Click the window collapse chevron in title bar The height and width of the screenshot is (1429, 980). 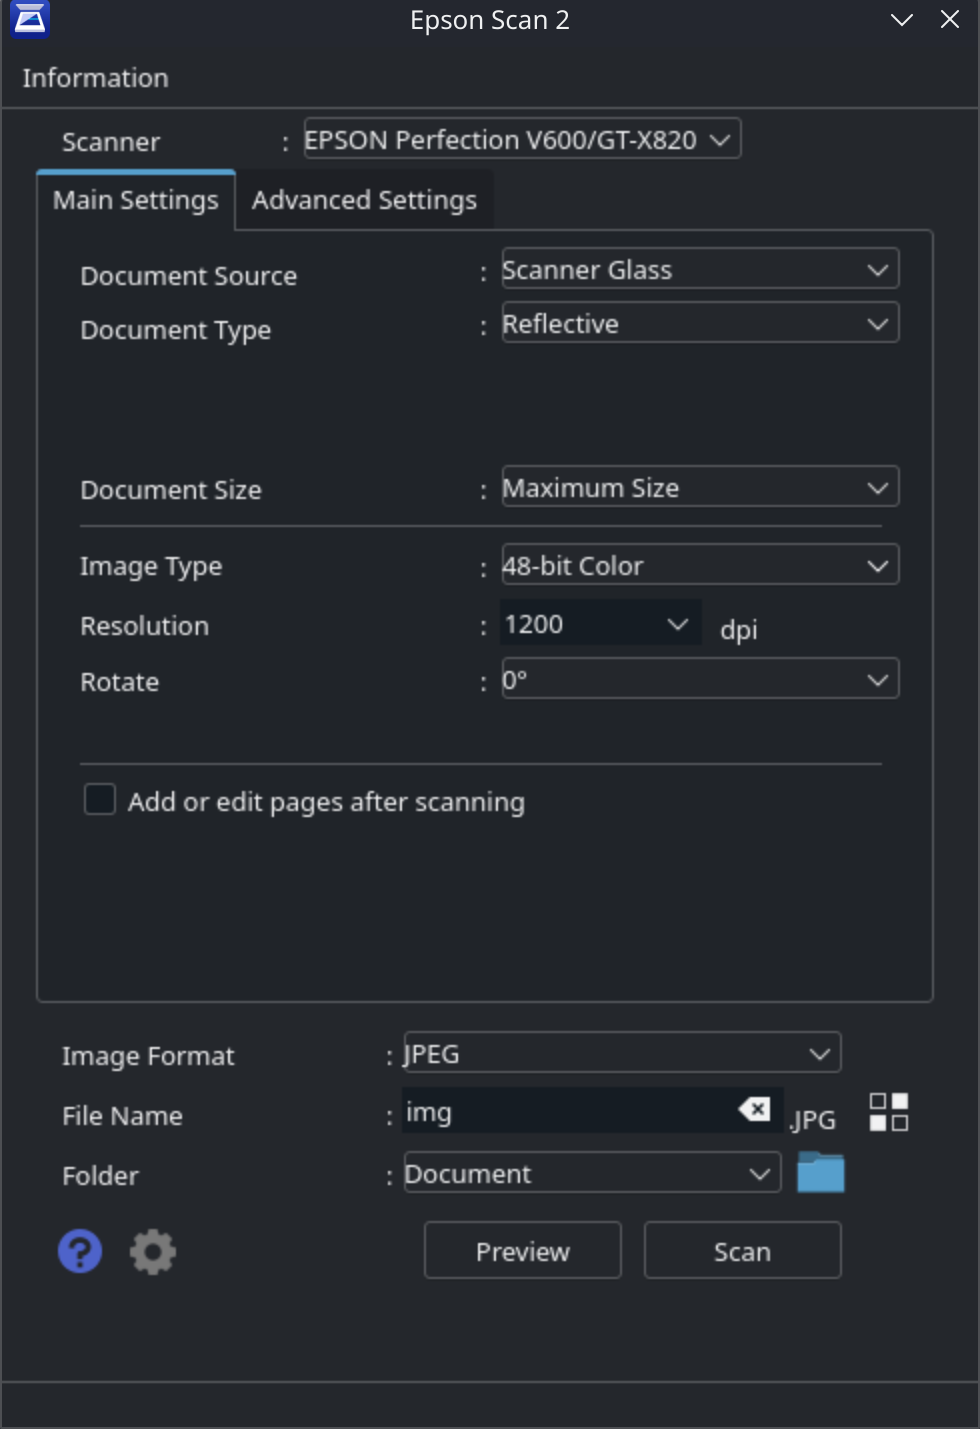coord(902,20)
